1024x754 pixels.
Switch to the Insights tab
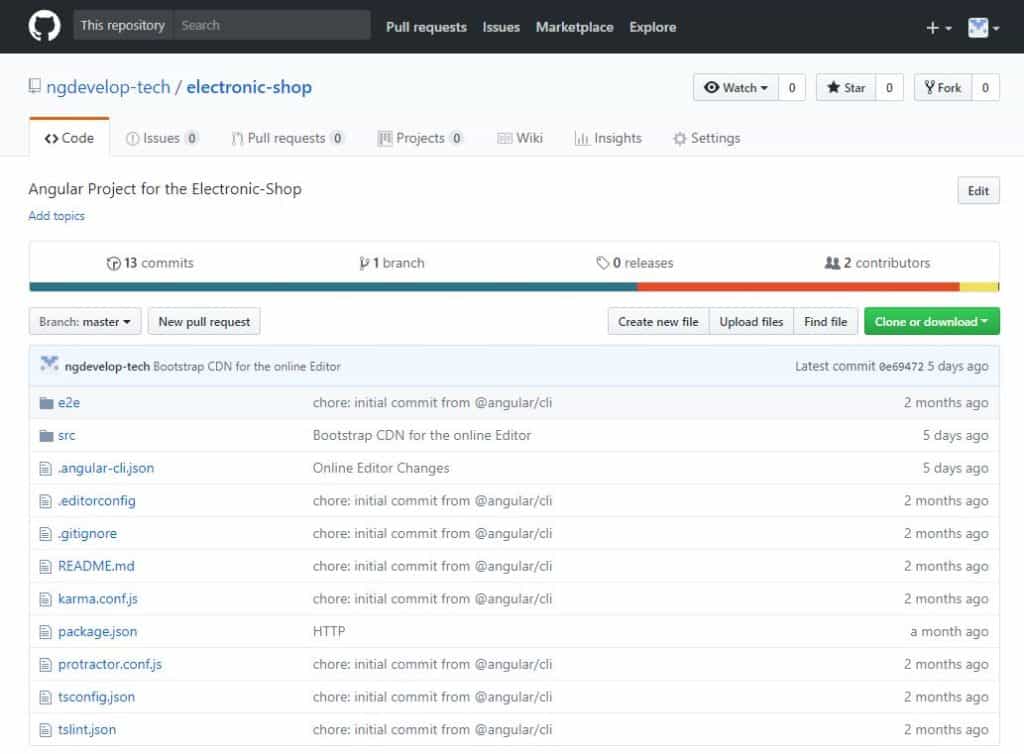pyautogui.click(x=608, y=138)
